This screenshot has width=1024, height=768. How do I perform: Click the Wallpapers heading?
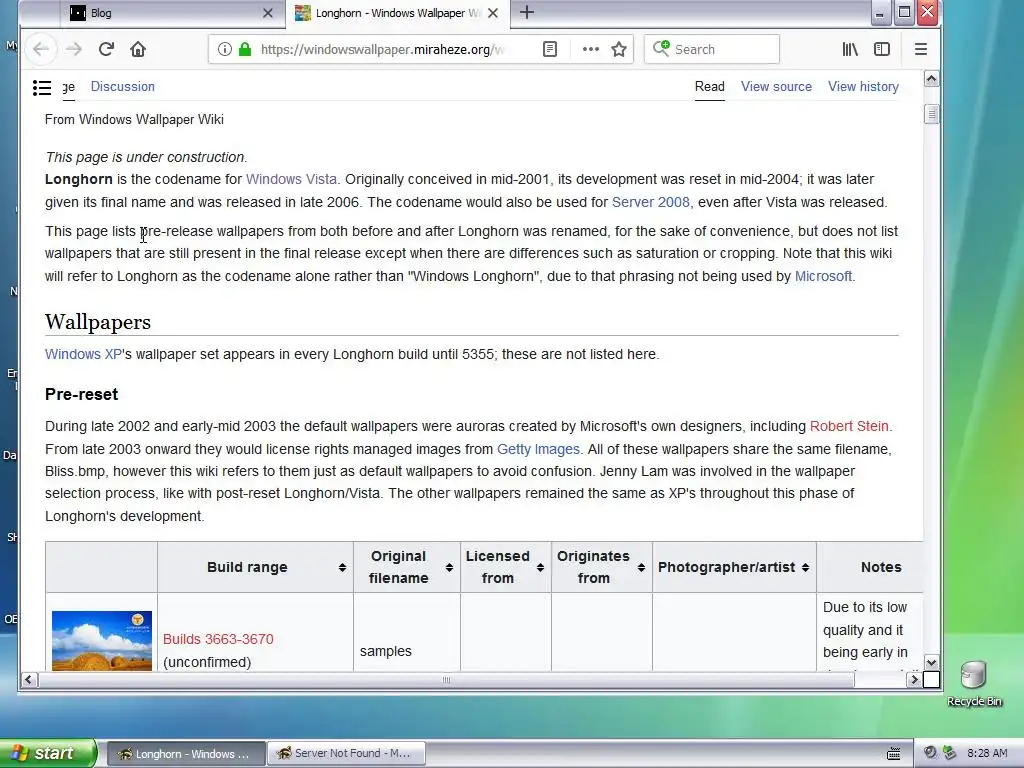coord(98,322)
